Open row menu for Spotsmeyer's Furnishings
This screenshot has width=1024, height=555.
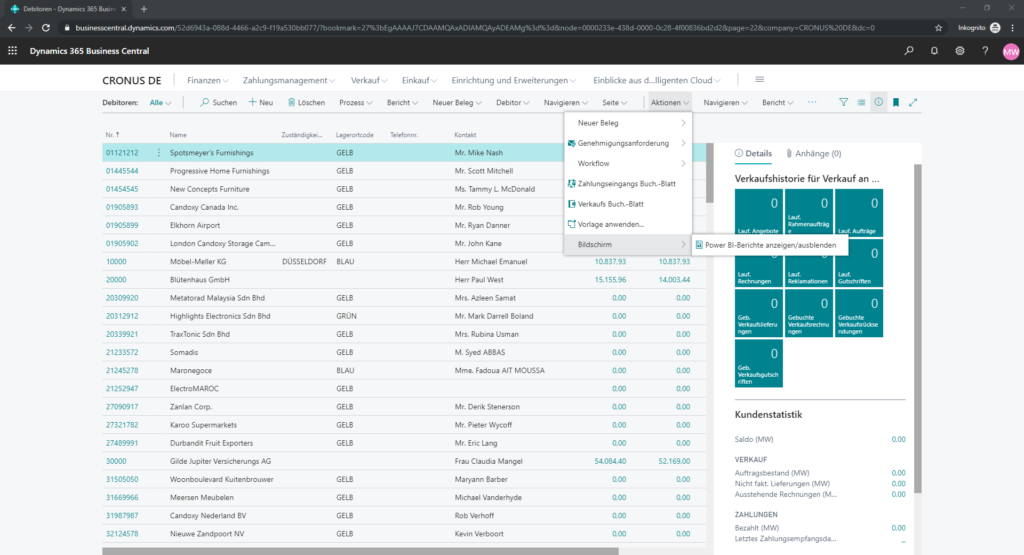click(159, 153)
